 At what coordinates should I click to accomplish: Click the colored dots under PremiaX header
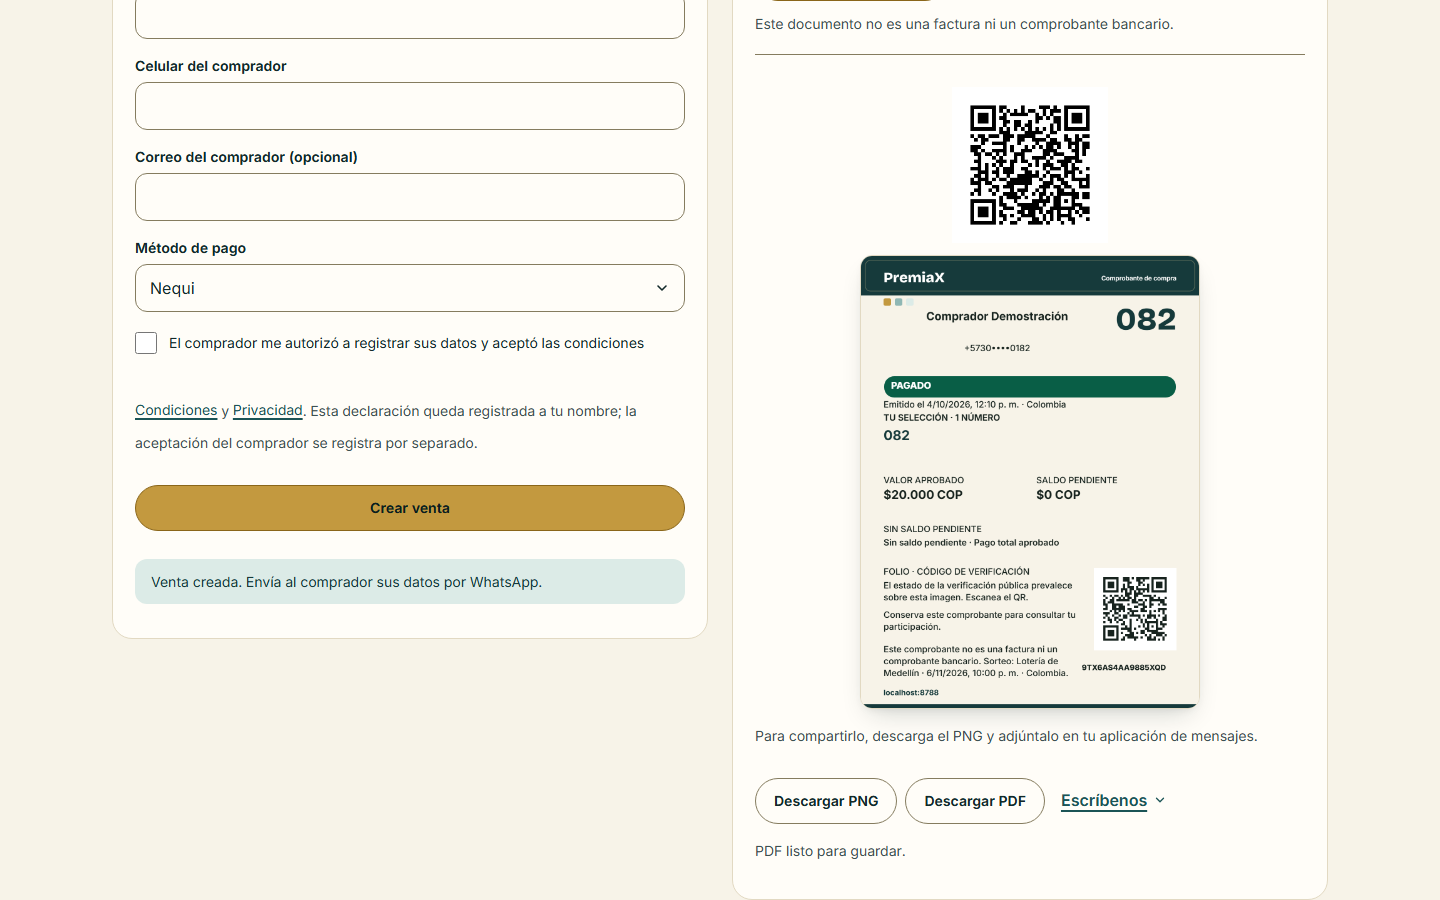tap(898, 302)
